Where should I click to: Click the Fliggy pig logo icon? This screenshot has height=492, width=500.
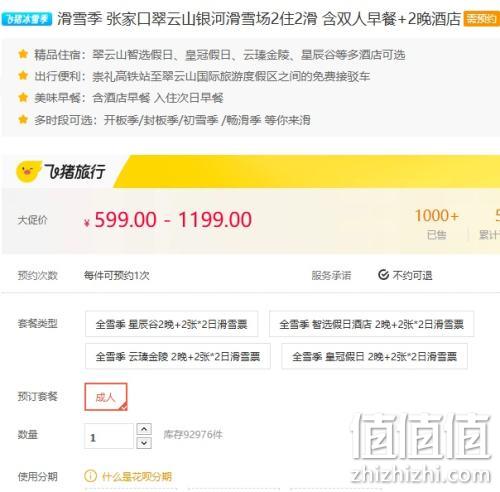click(28, 172)
